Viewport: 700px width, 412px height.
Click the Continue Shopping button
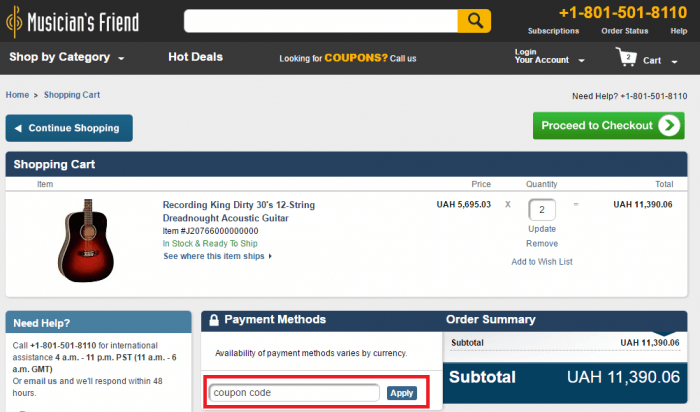(69, 128)
